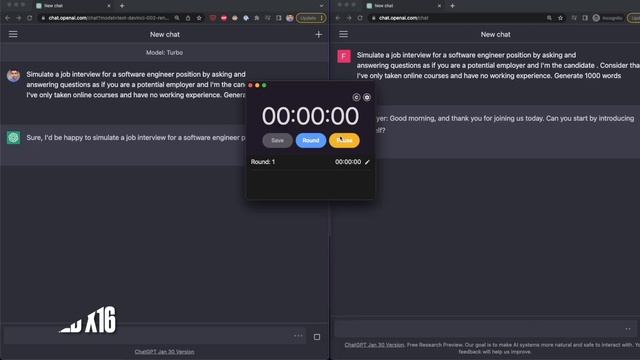This screenshot has height=360, width=640.
Task: Open ChatGPT Jan 30 Version link in left window
Action: 164,351
